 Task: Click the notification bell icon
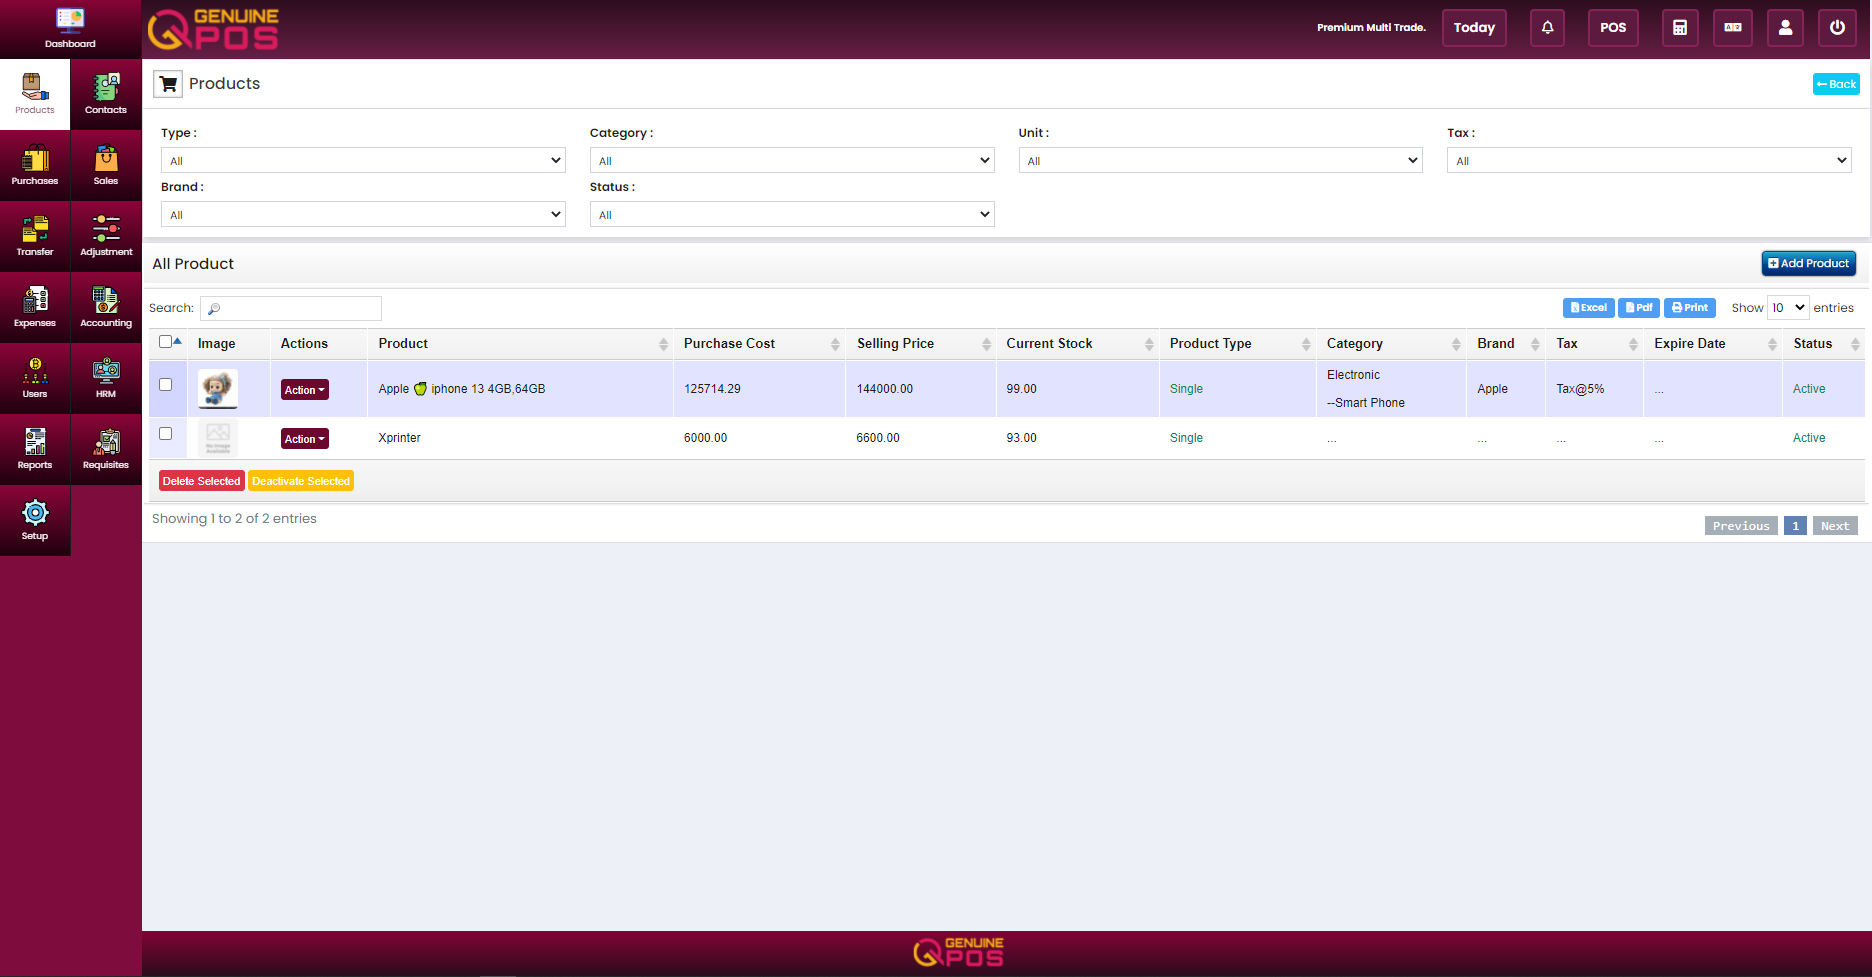pyautogui.click(x=1547, y=28)
